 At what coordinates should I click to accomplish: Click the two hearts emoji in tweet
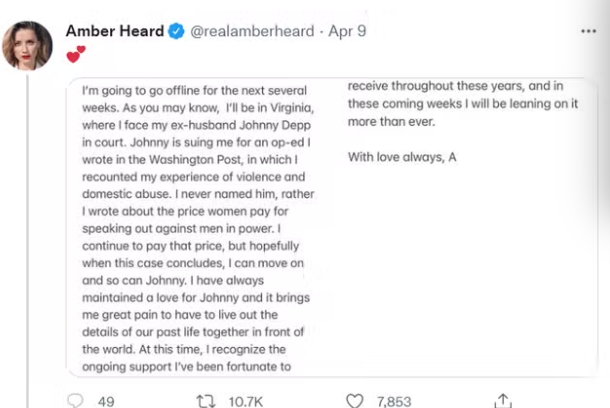coord(76,53)
